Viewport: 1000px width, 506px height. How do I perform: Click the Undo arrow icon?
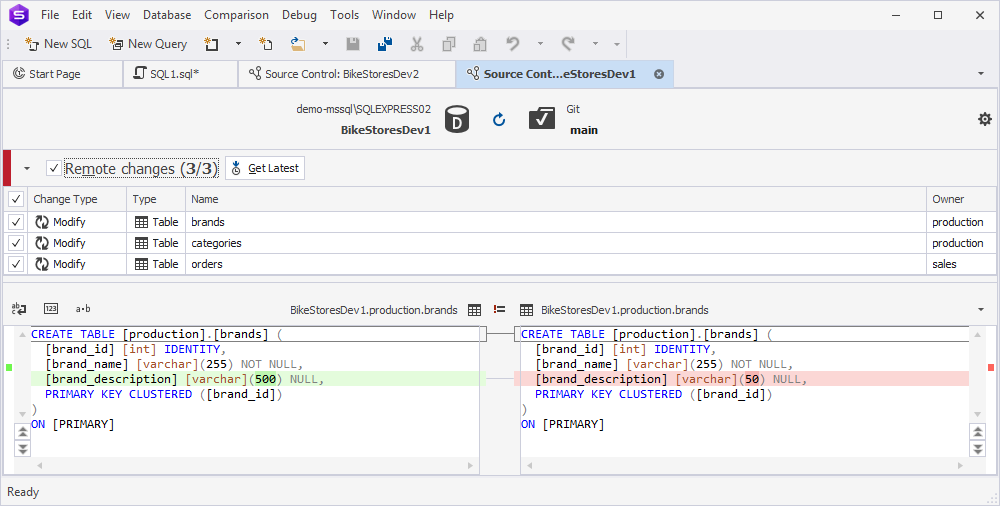(512, 44)
